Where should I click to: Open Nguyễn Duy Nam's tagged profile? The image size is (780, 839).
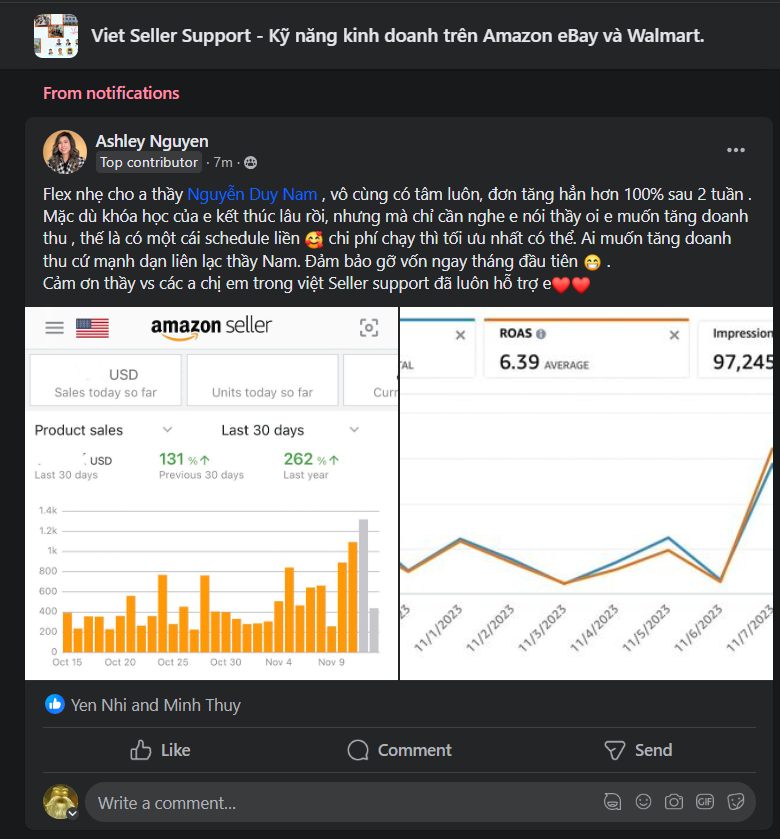coord(252,194)
